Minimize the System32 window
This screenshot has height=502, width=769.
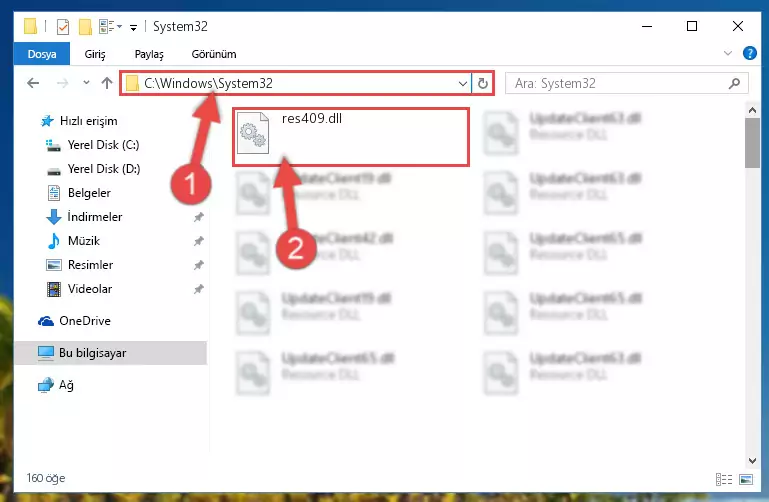(x=647, y=26)
